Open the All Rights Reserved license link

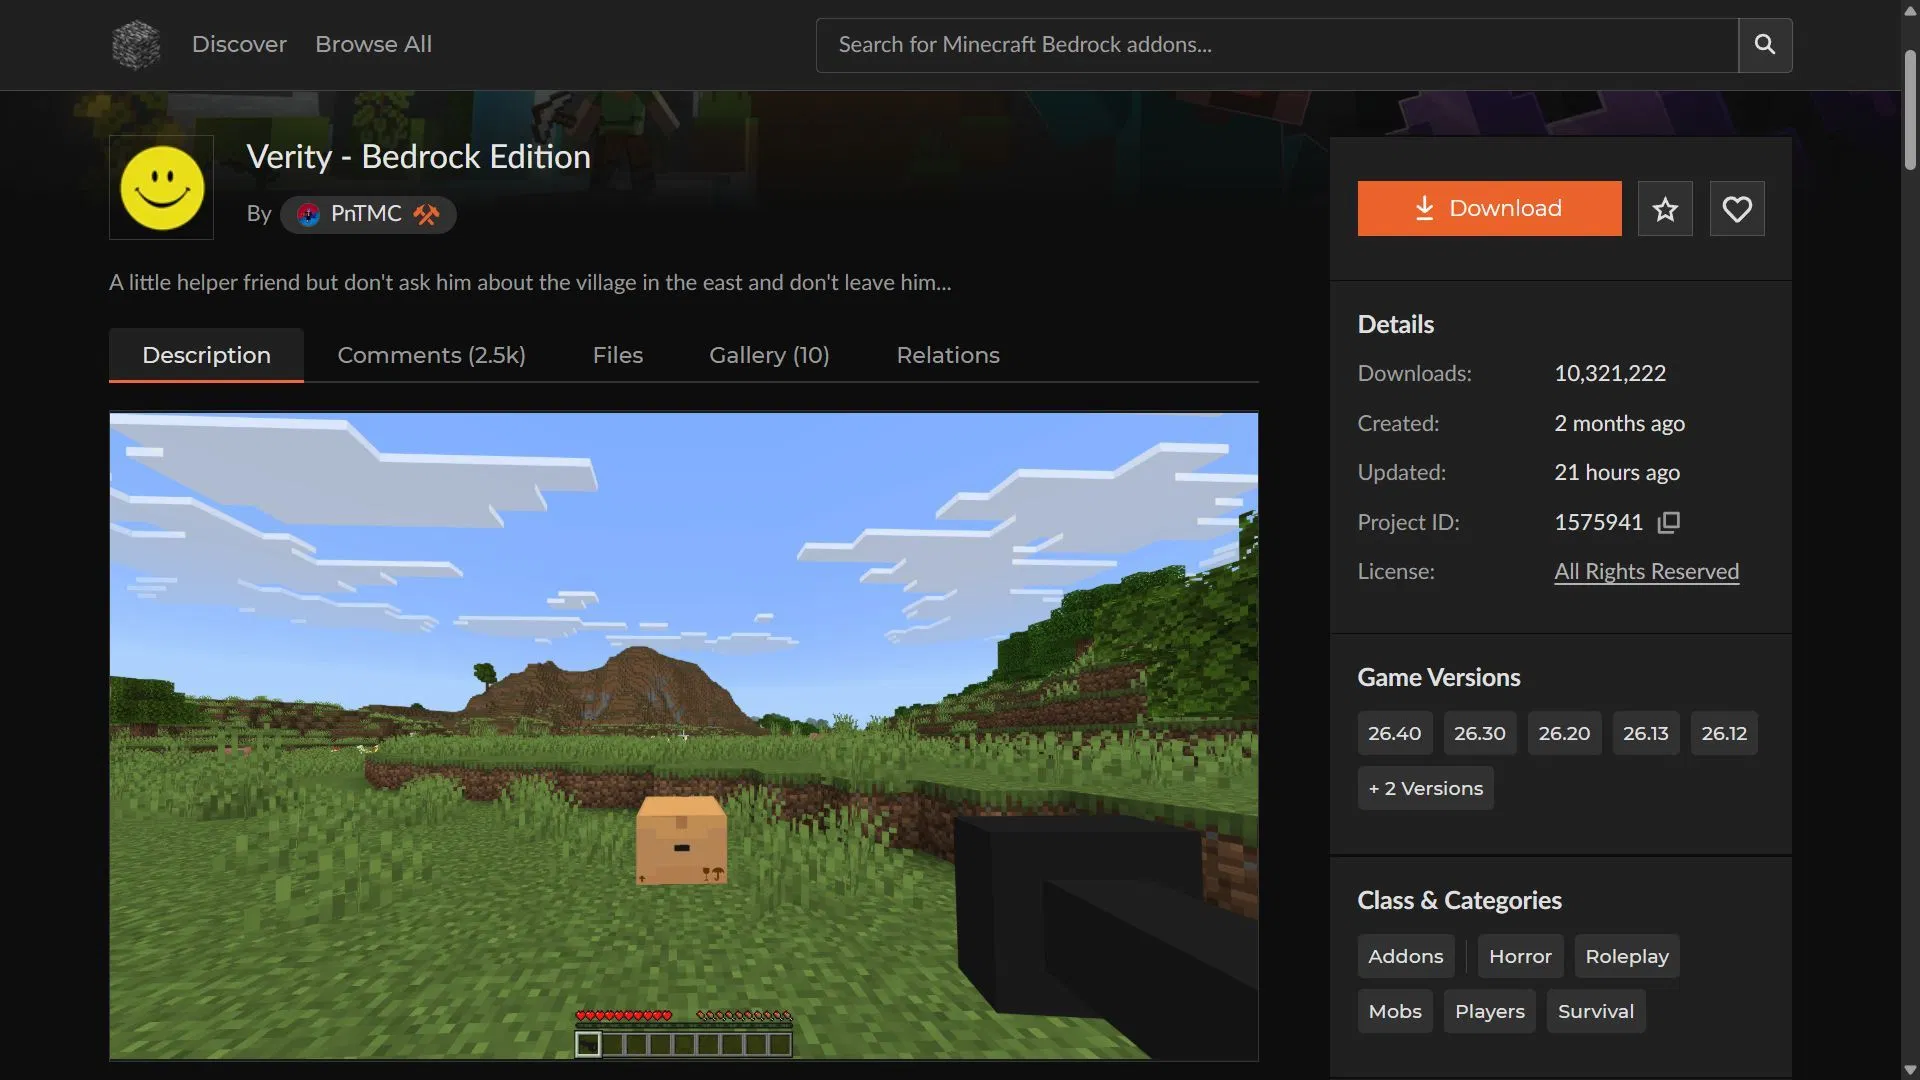1646,571
